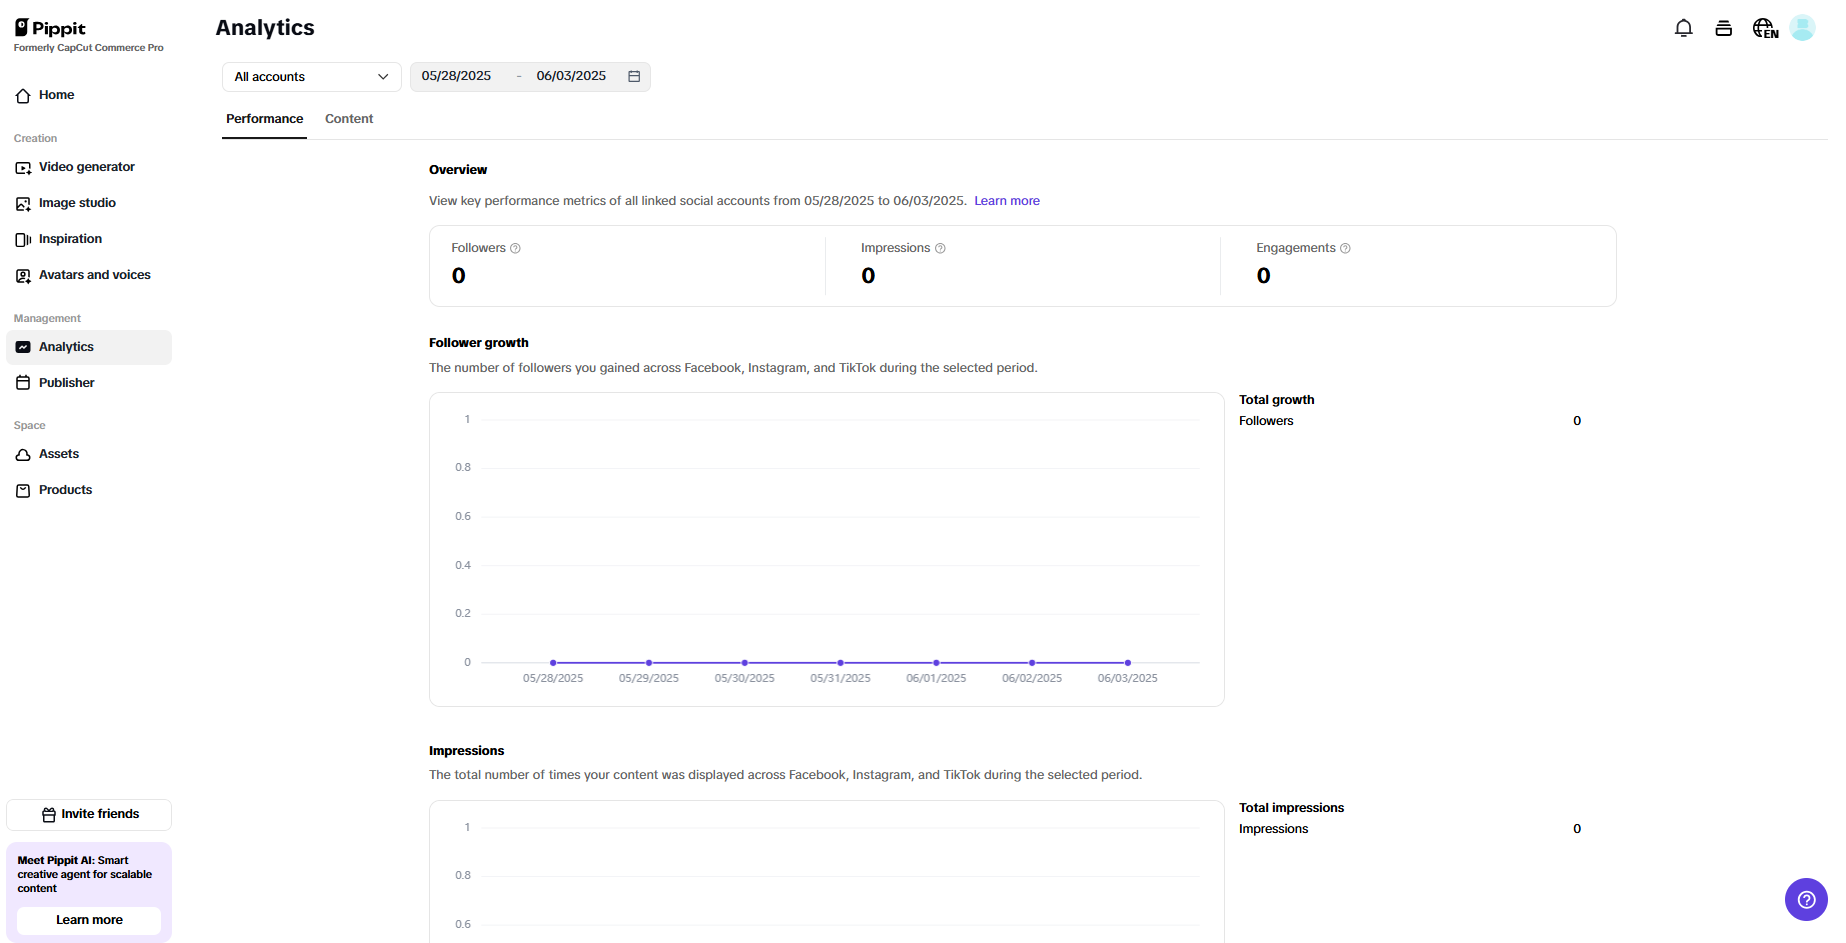
Task: Change language using the EN globe icon
Action: click(1764, 29)
